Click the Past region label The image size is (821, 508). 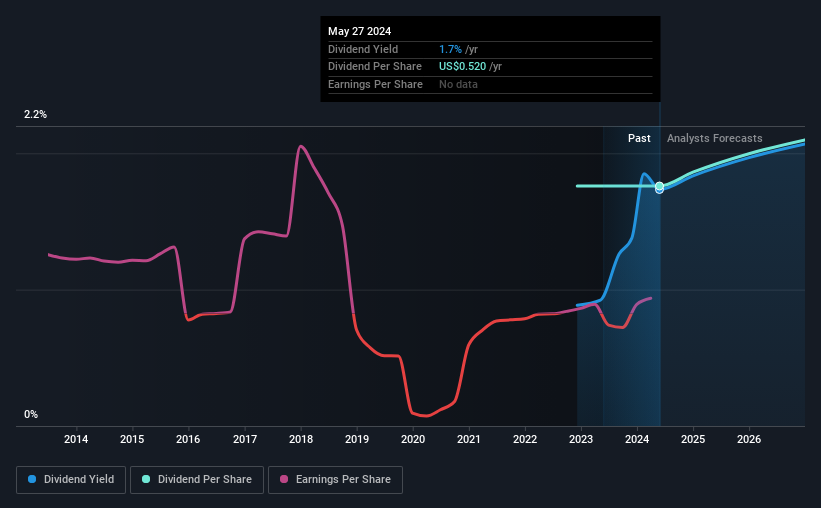tap(639, 138)
